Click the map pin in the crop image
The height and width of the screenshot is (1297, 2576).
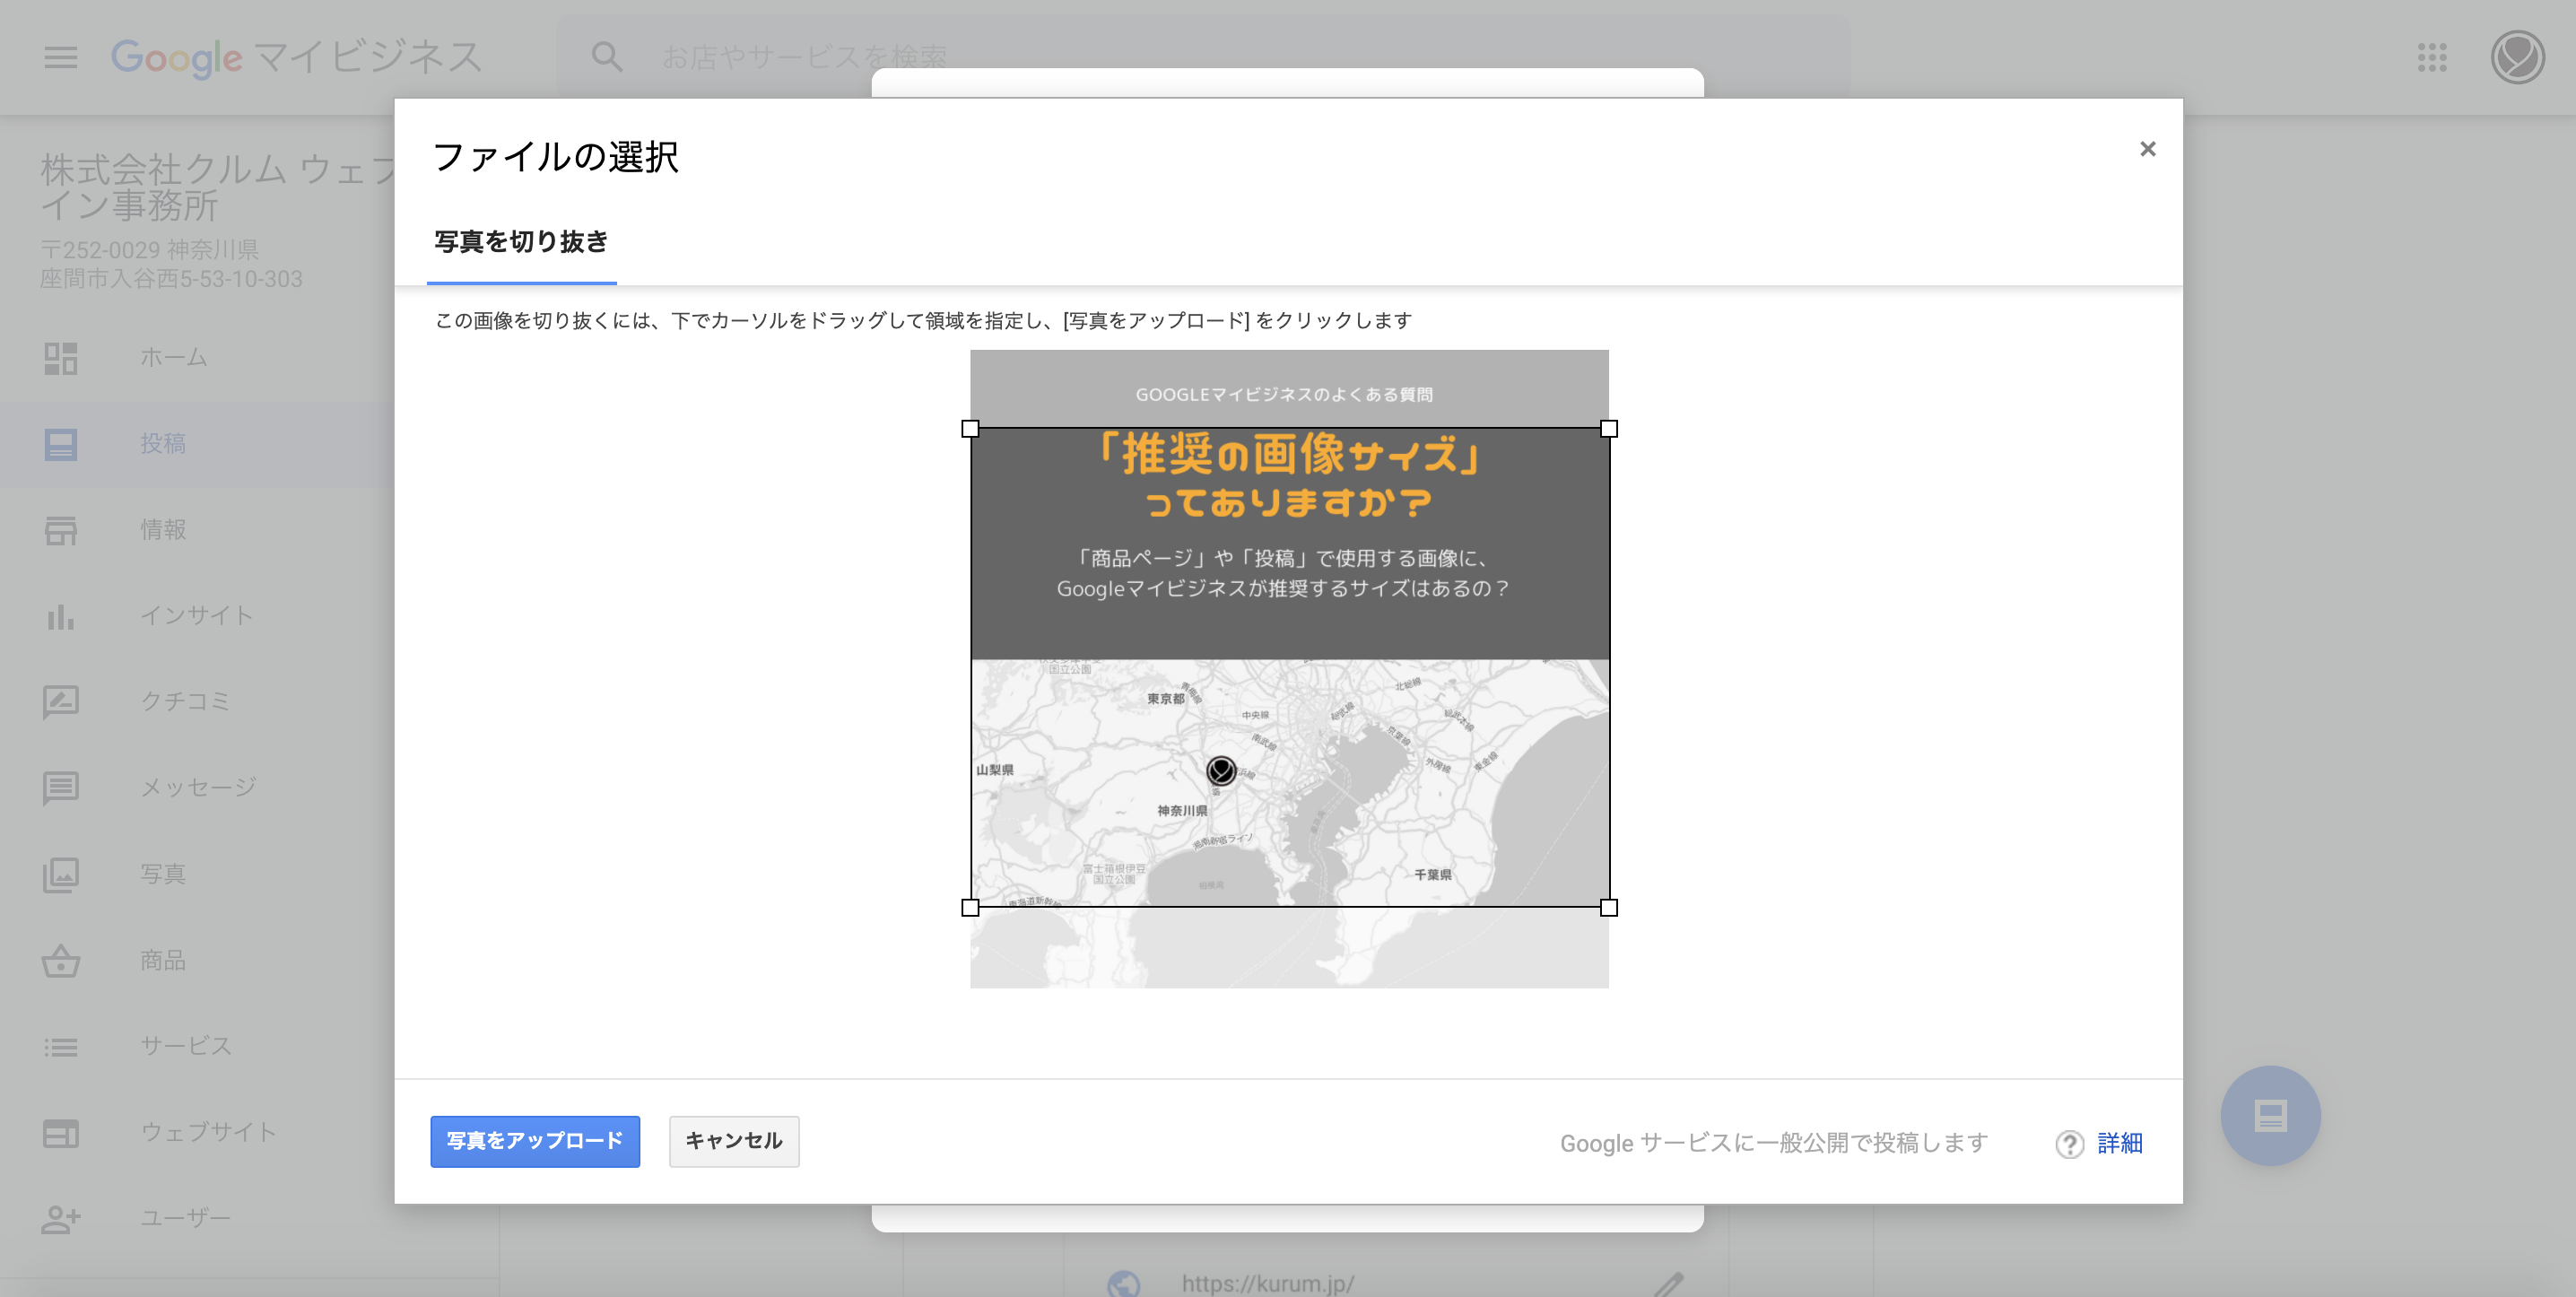point(1221,771)
